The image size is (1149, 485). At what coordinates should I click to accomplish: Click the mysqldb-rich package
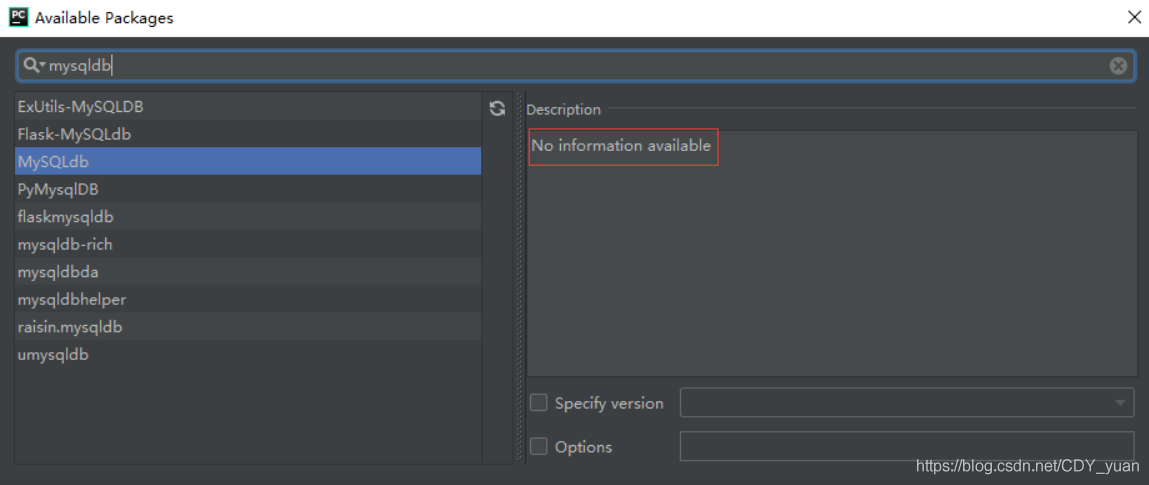pyautogui.click(x=65, y=244)
